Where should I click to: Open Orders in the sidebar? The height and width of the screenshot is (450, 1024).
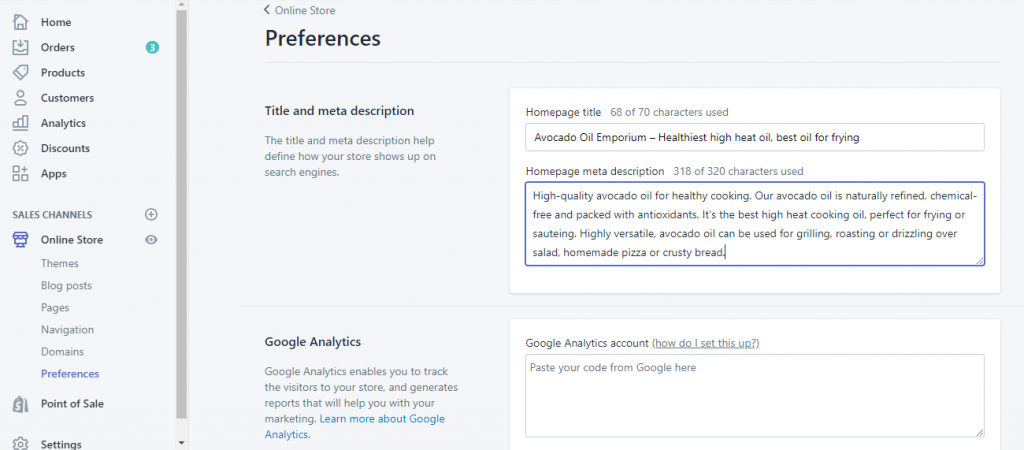coord(57,47)
